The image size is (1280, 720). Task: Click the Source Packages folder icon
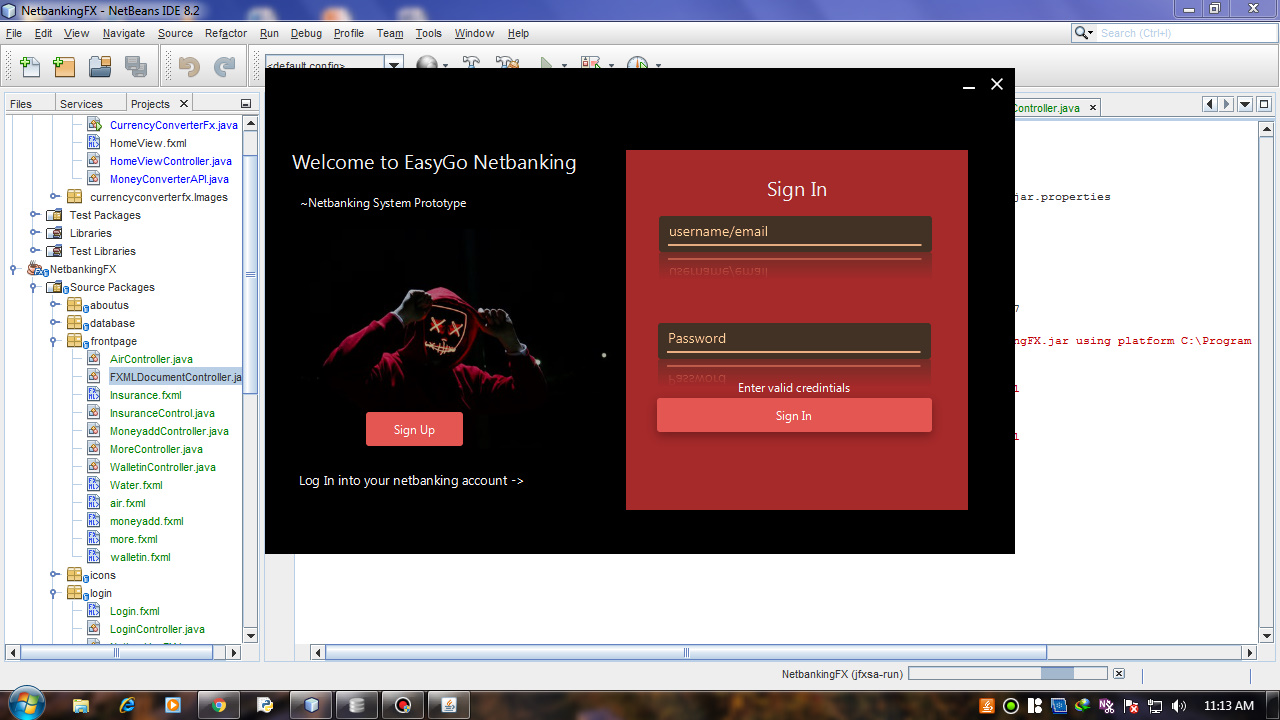(x=57, y=287)
